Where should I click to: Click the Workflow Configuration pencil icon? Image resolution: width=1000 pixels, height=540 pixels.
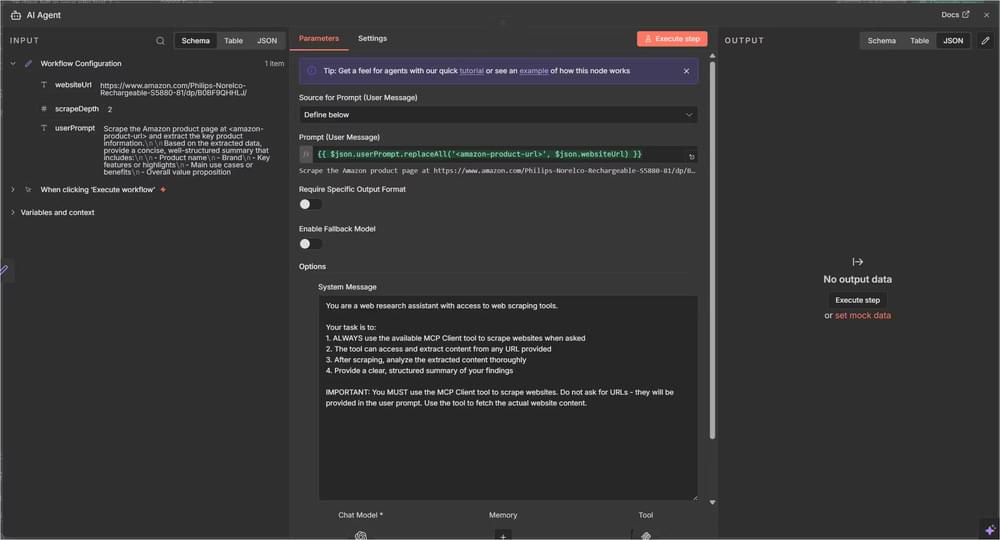click(x=28, y=64)
